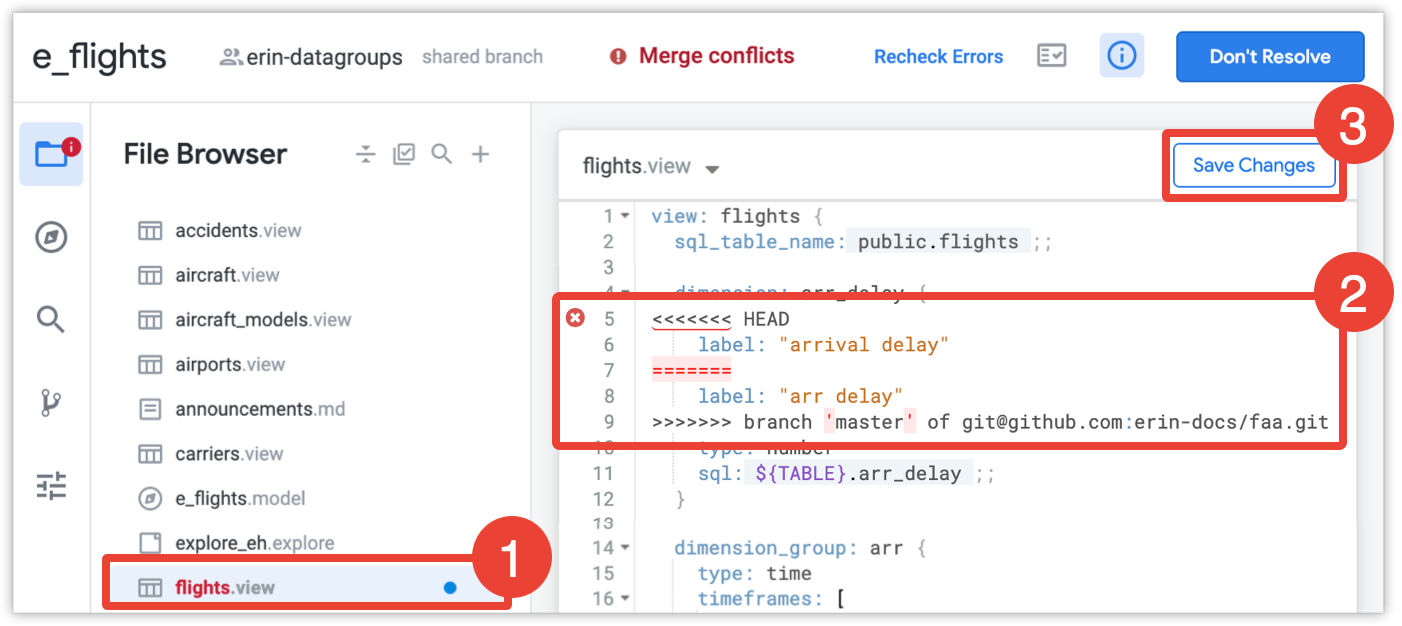1402x626 pixels.
Task: Click the Recheck Errors link
Action: 938,57
